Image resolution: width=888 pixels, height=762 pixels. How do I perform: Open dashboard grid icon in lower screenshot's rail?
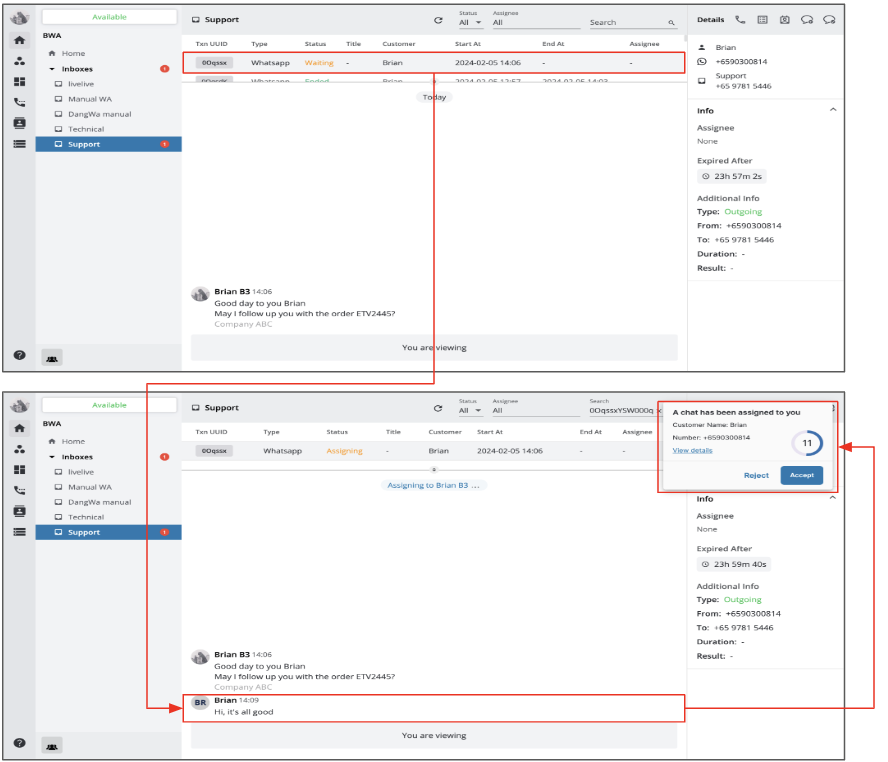(19, 469)
